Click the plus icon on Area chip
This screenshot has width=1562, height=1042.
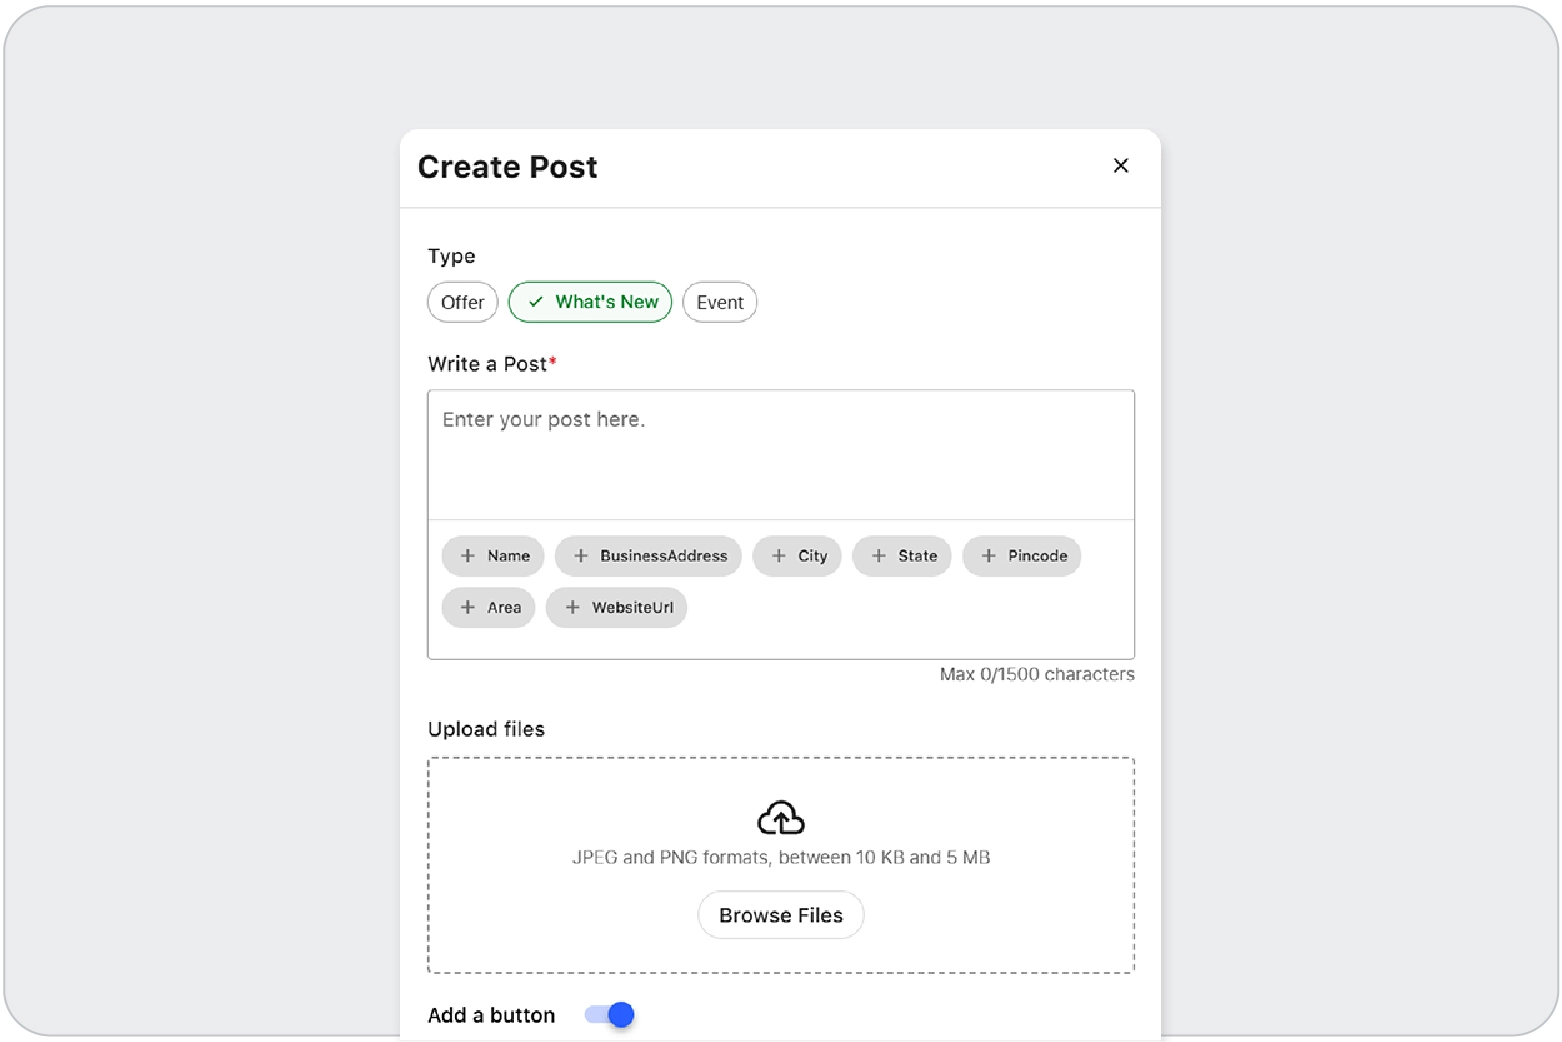click(x=468, y=607)
